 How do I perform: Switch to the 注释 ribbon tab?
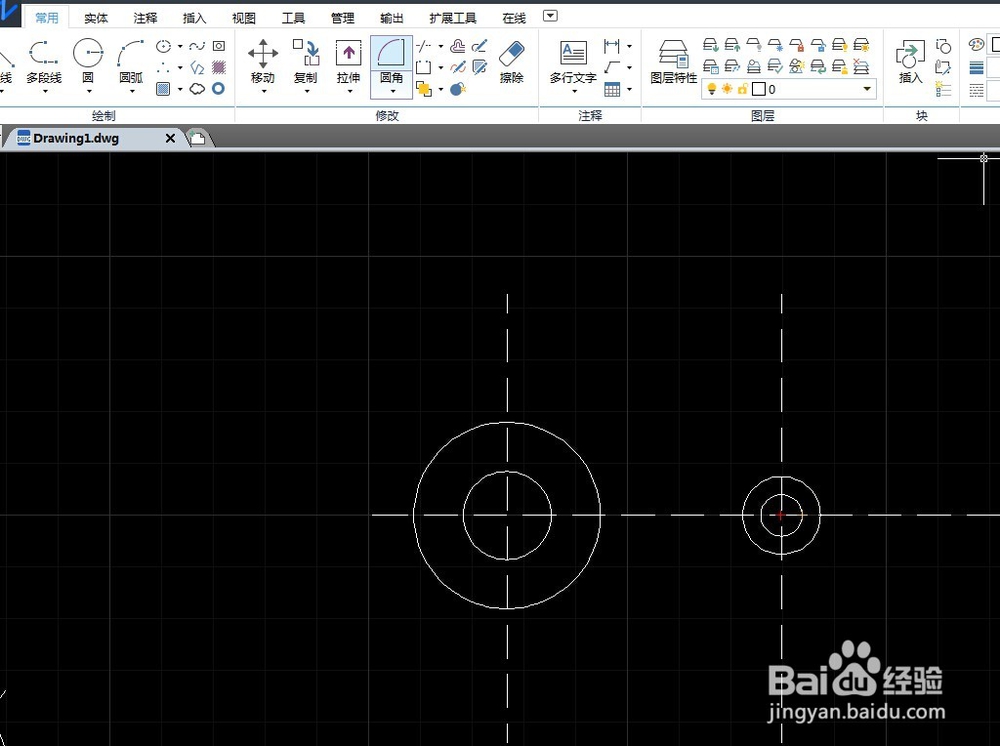(145, 18)
